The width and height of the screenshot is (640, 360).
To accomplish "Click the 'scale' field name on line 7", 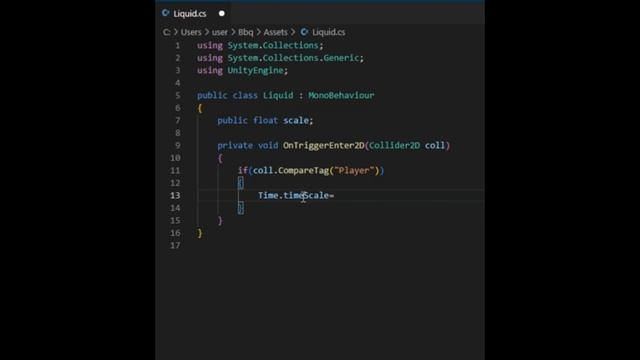I will coord(296,120).
